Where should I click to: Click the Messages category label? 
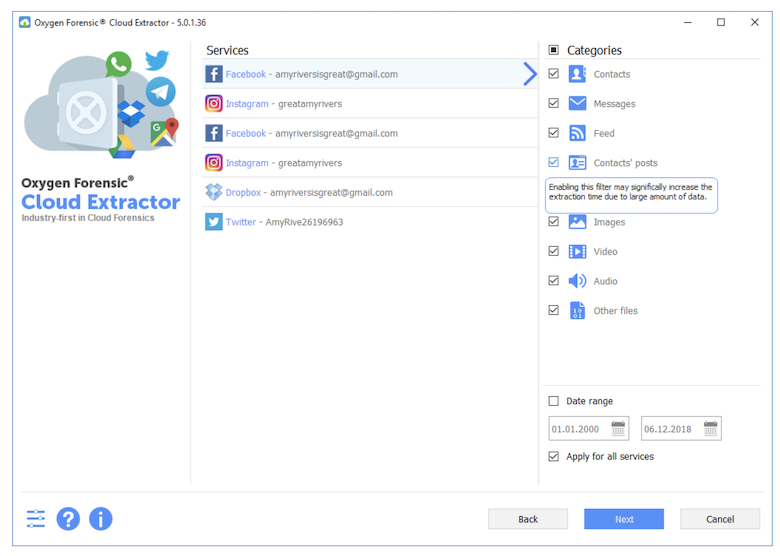tap(614, 104)
